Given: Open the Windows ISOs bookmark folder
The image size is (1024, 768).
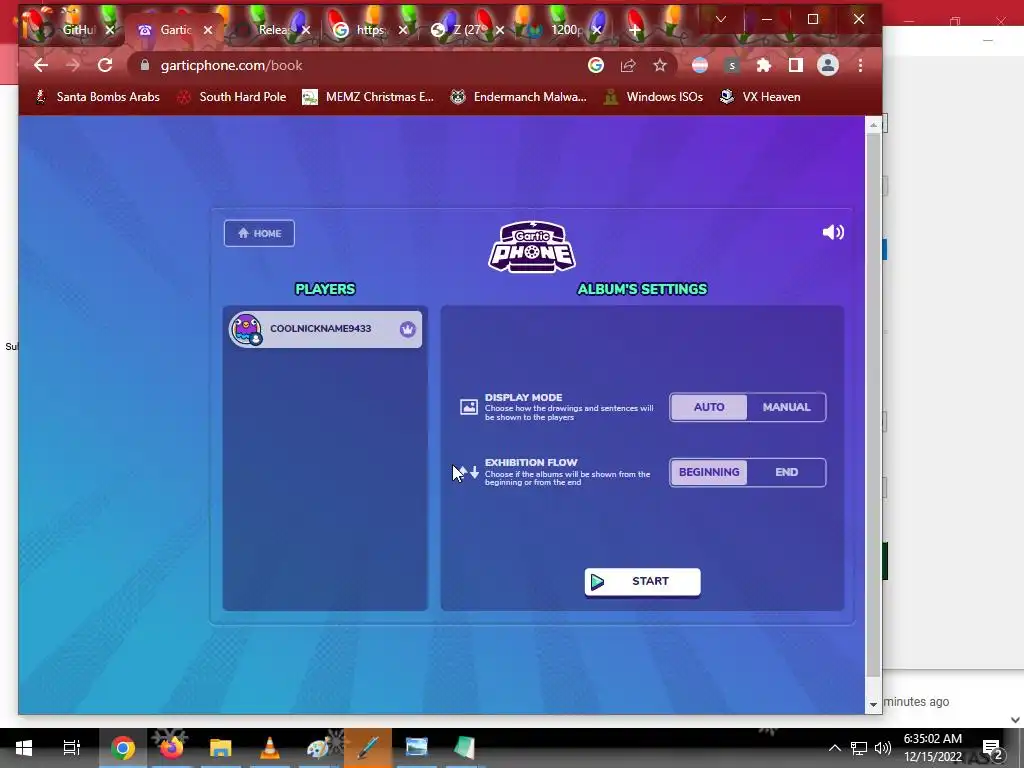Looking at the screenshot, I should pyautogui.click(x=653, y=97).
